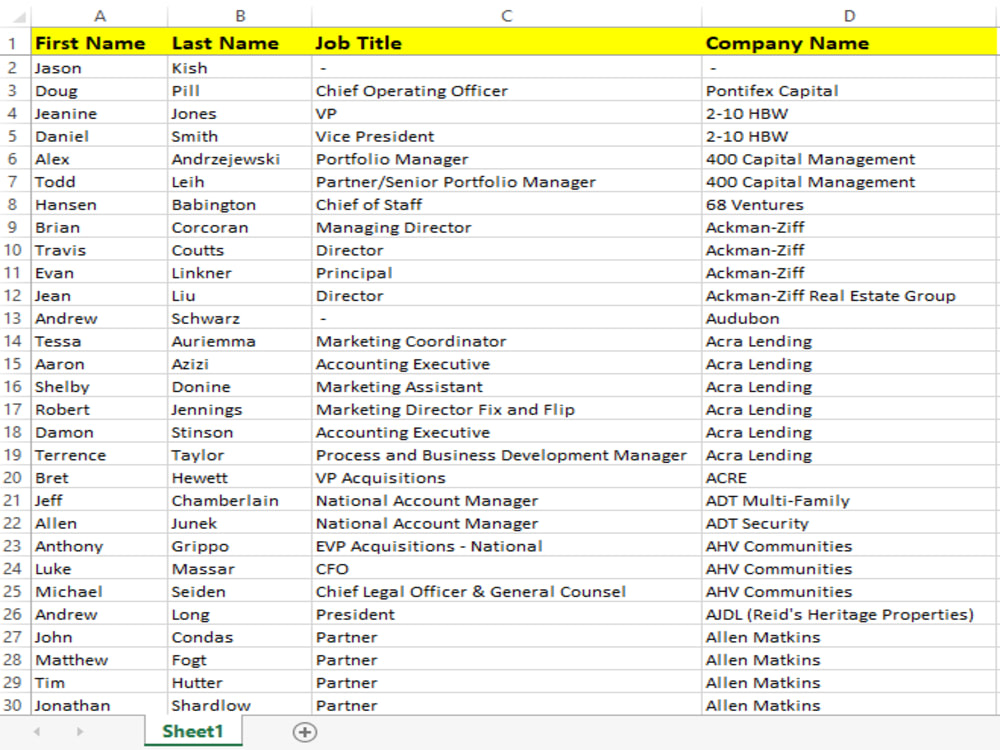Select the 'Principal' cell
This screenshot has height=750, width=1000.
tap(506, 272)
